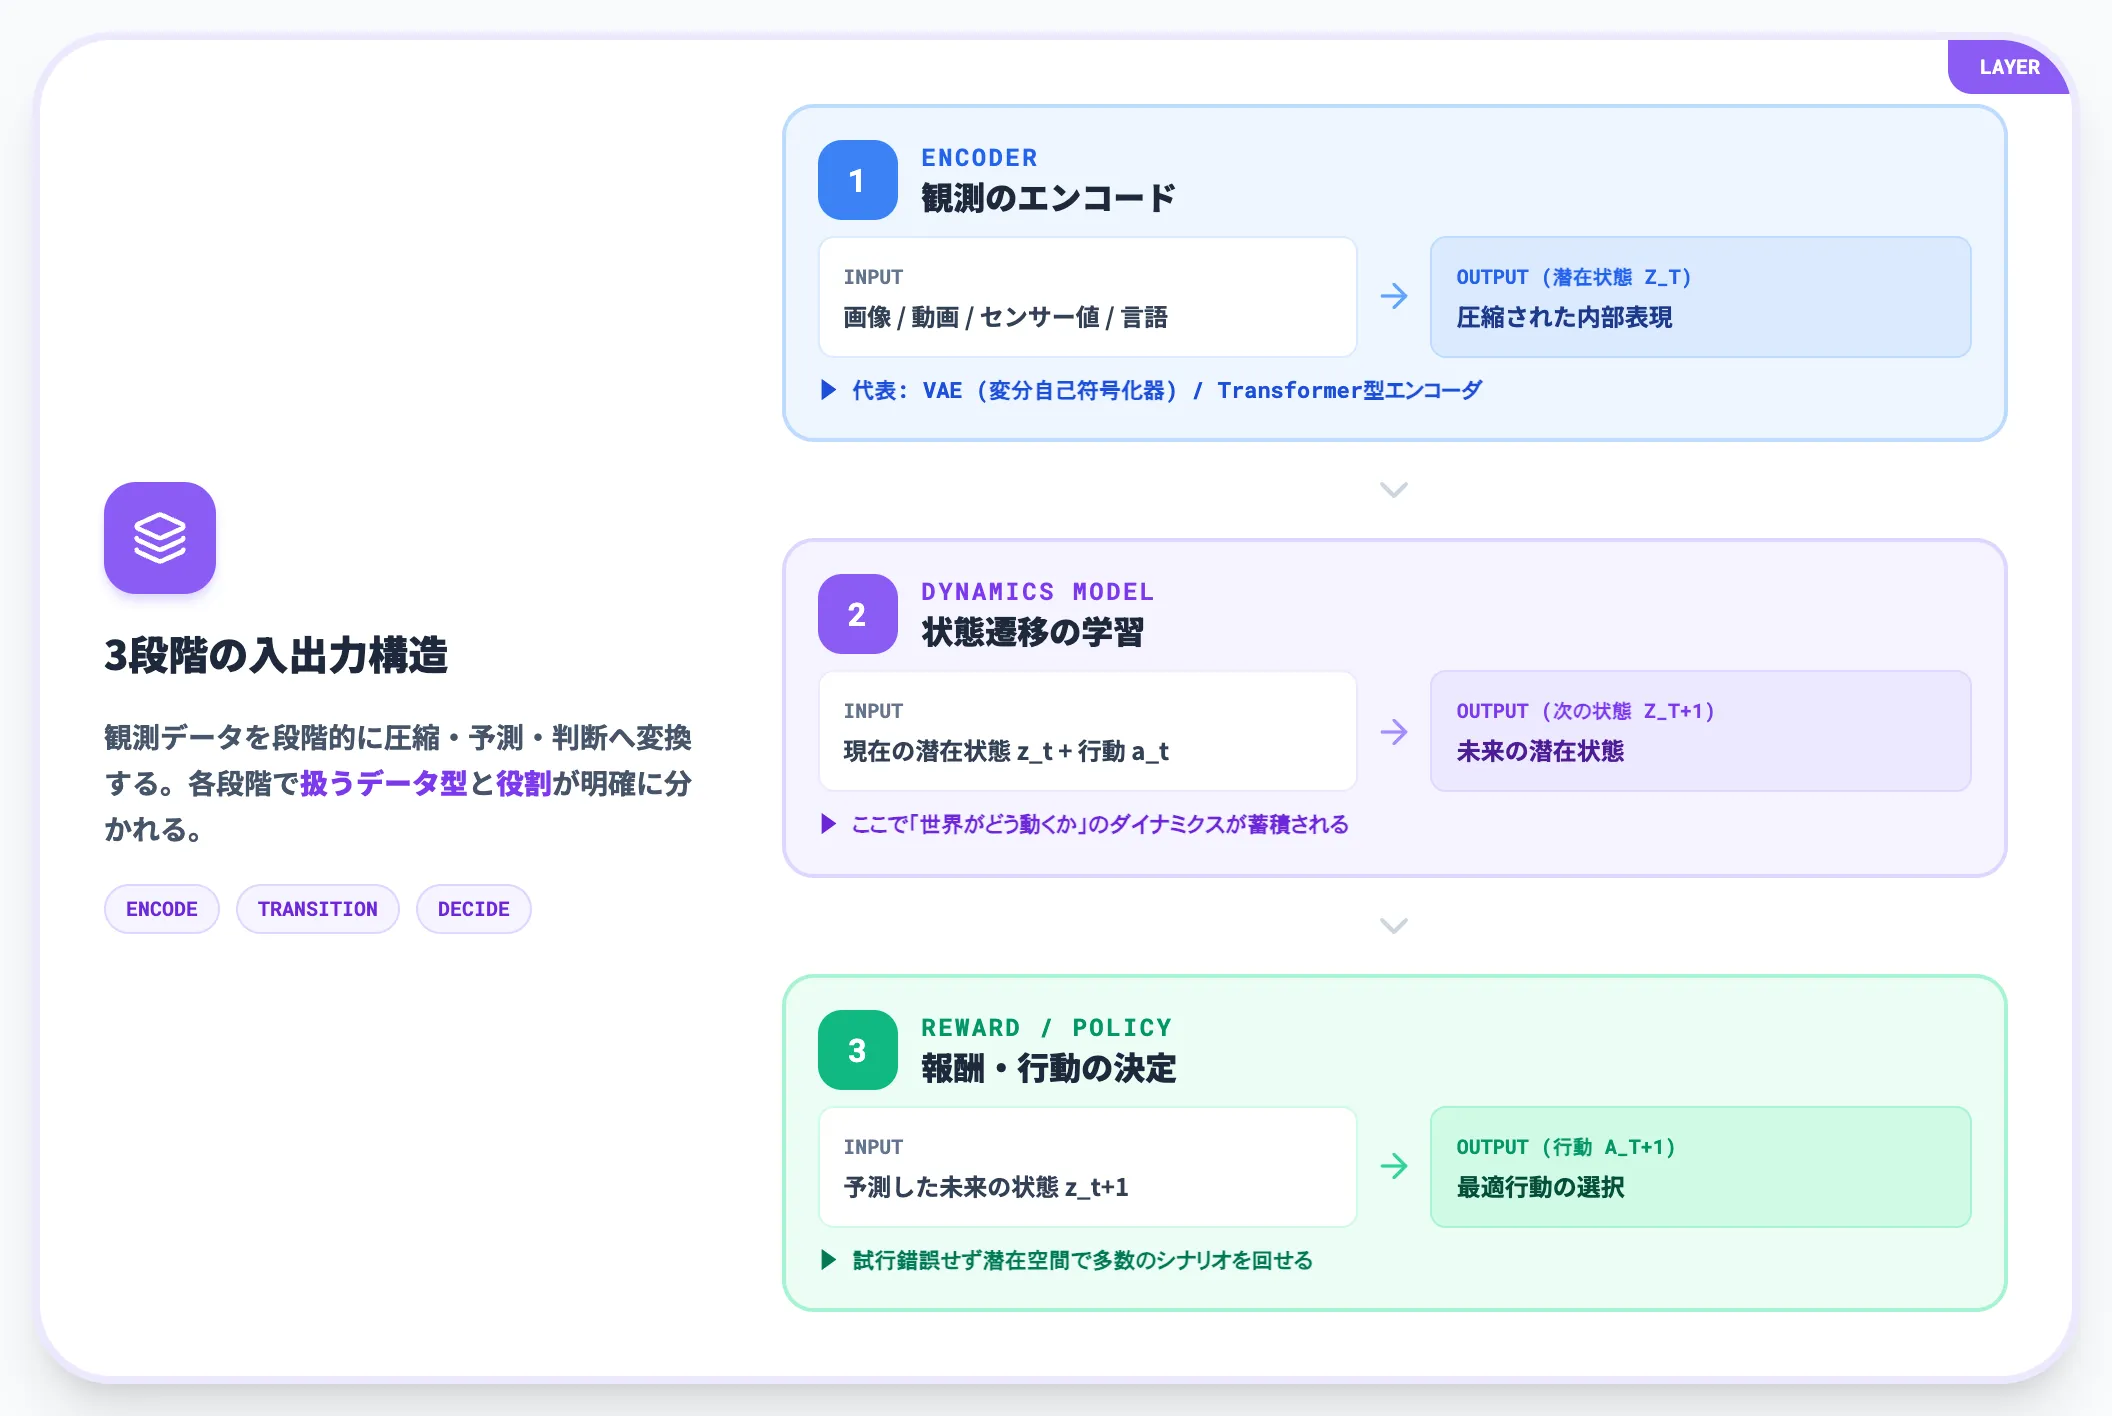Click the ENCODER section label

[x=979, y=158]
